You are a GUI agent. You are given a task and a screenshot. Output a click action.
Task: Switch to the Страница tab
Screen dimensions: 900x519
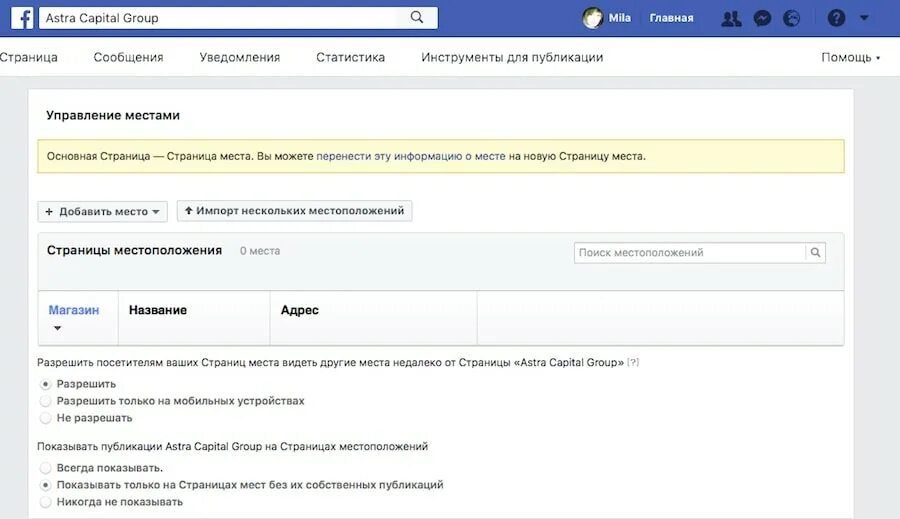point(29,57)
